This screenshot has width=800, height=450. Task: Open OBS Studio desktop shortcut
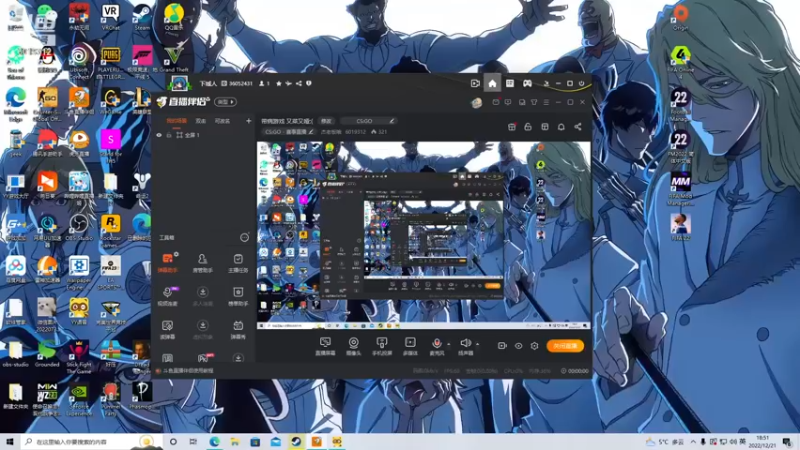pos(79,227)
